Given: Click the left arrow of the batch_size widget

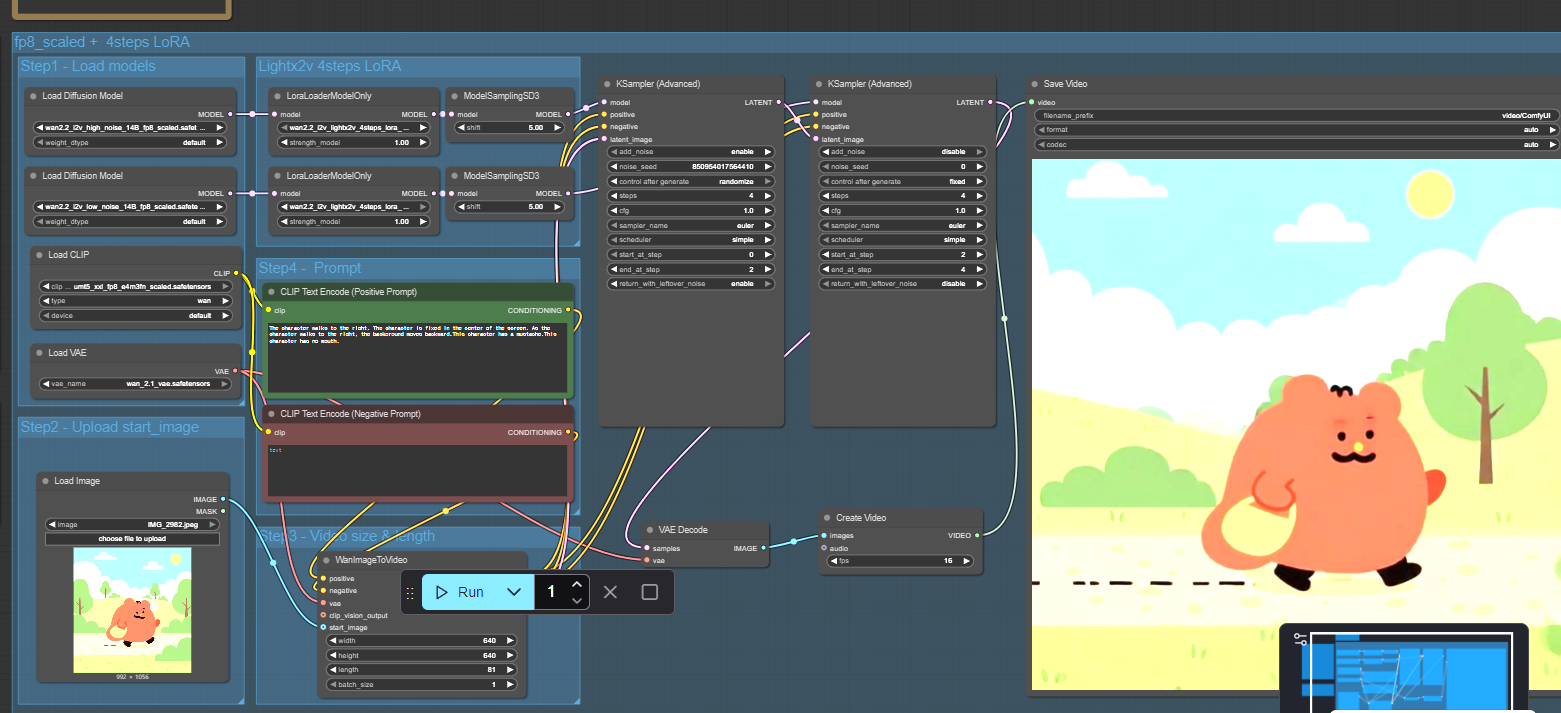Looking at the screenshot, I should pyautogui.click(x=334, y=686).
